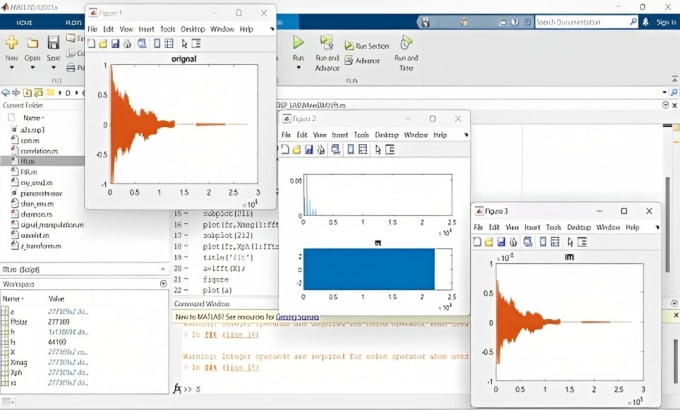Click the green Run button icon
This screenshot has height=410, width=680.
[298, 43]
